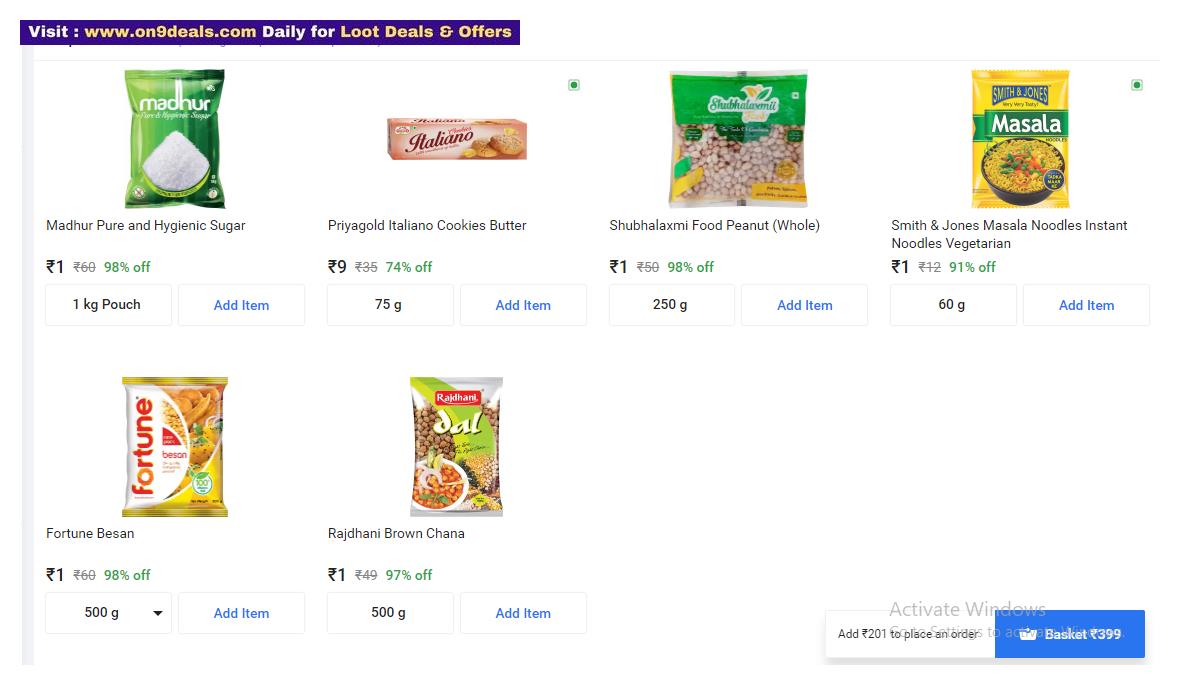1181x685 pixels.
Task: Click the Add ₹201 order requirement notice
Action: tap(908, 634)
